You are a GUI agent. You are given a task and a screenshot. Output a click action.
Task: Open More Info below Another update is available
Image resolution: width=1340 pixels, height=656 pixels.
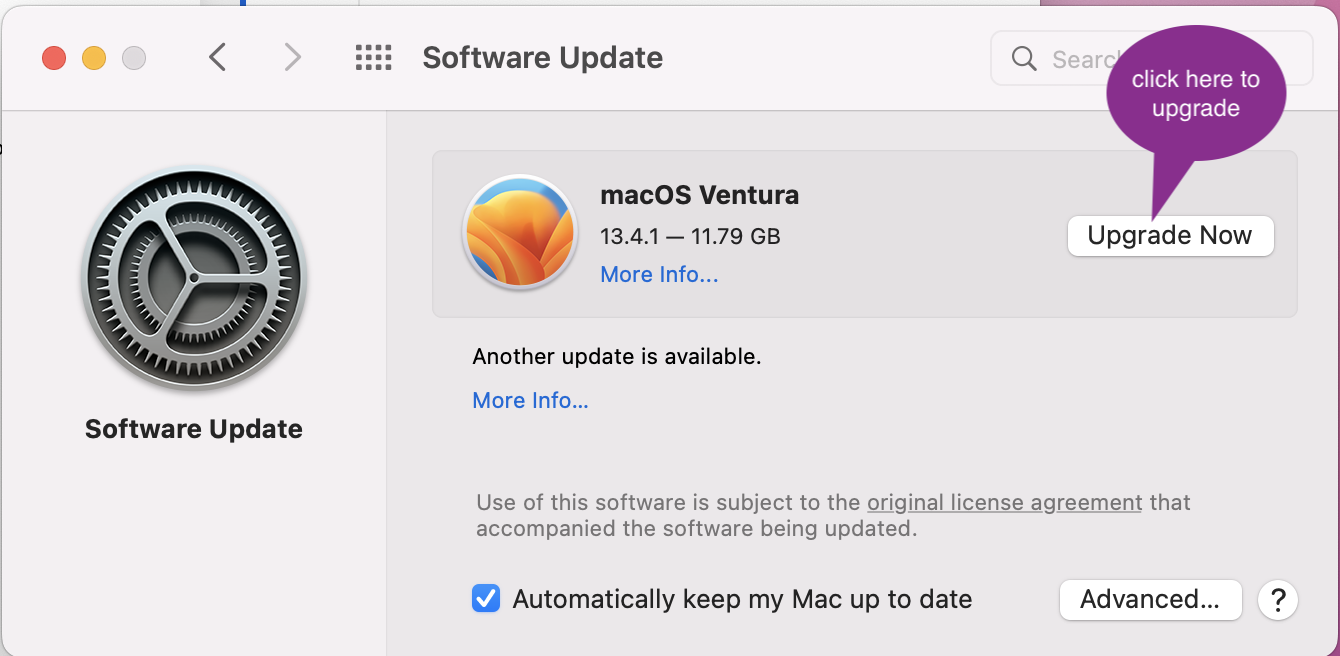(530, 400)
